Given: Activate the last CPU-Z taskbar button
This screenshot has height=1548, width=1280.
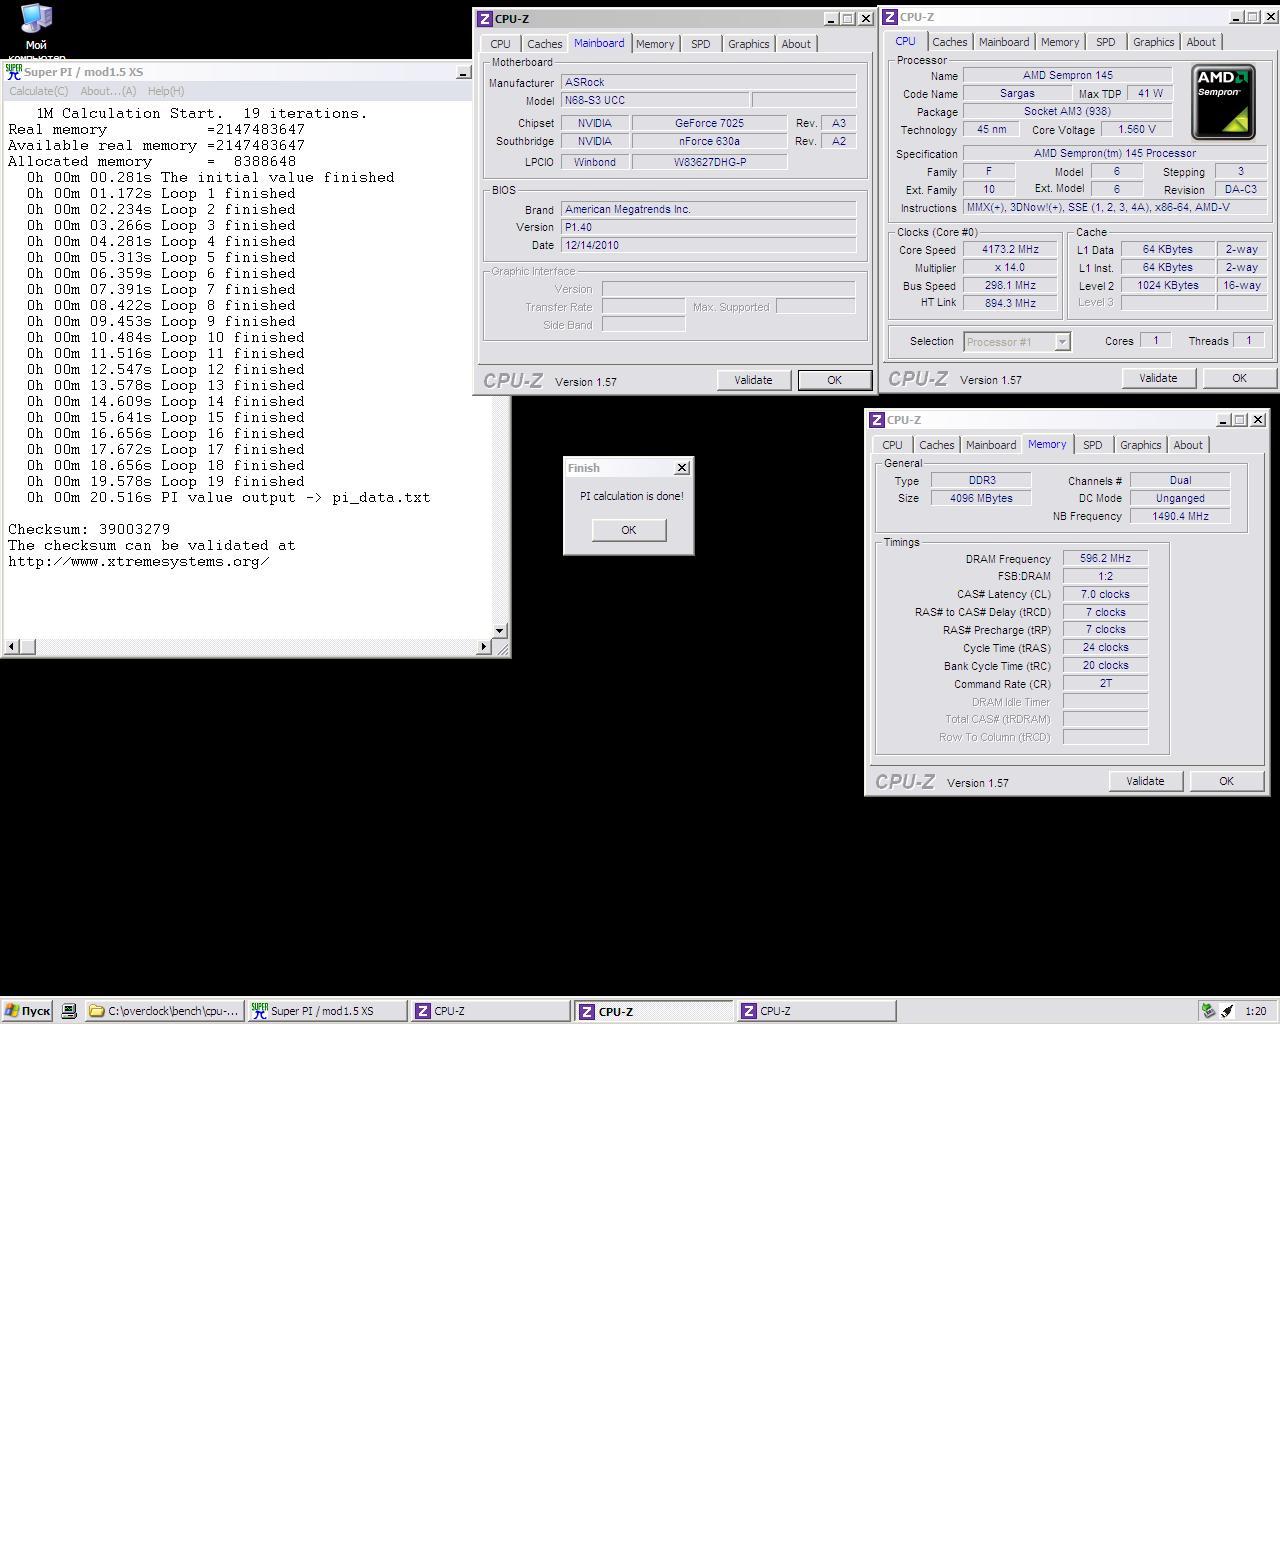Looking at the screenshot, I should [816, 1011].
